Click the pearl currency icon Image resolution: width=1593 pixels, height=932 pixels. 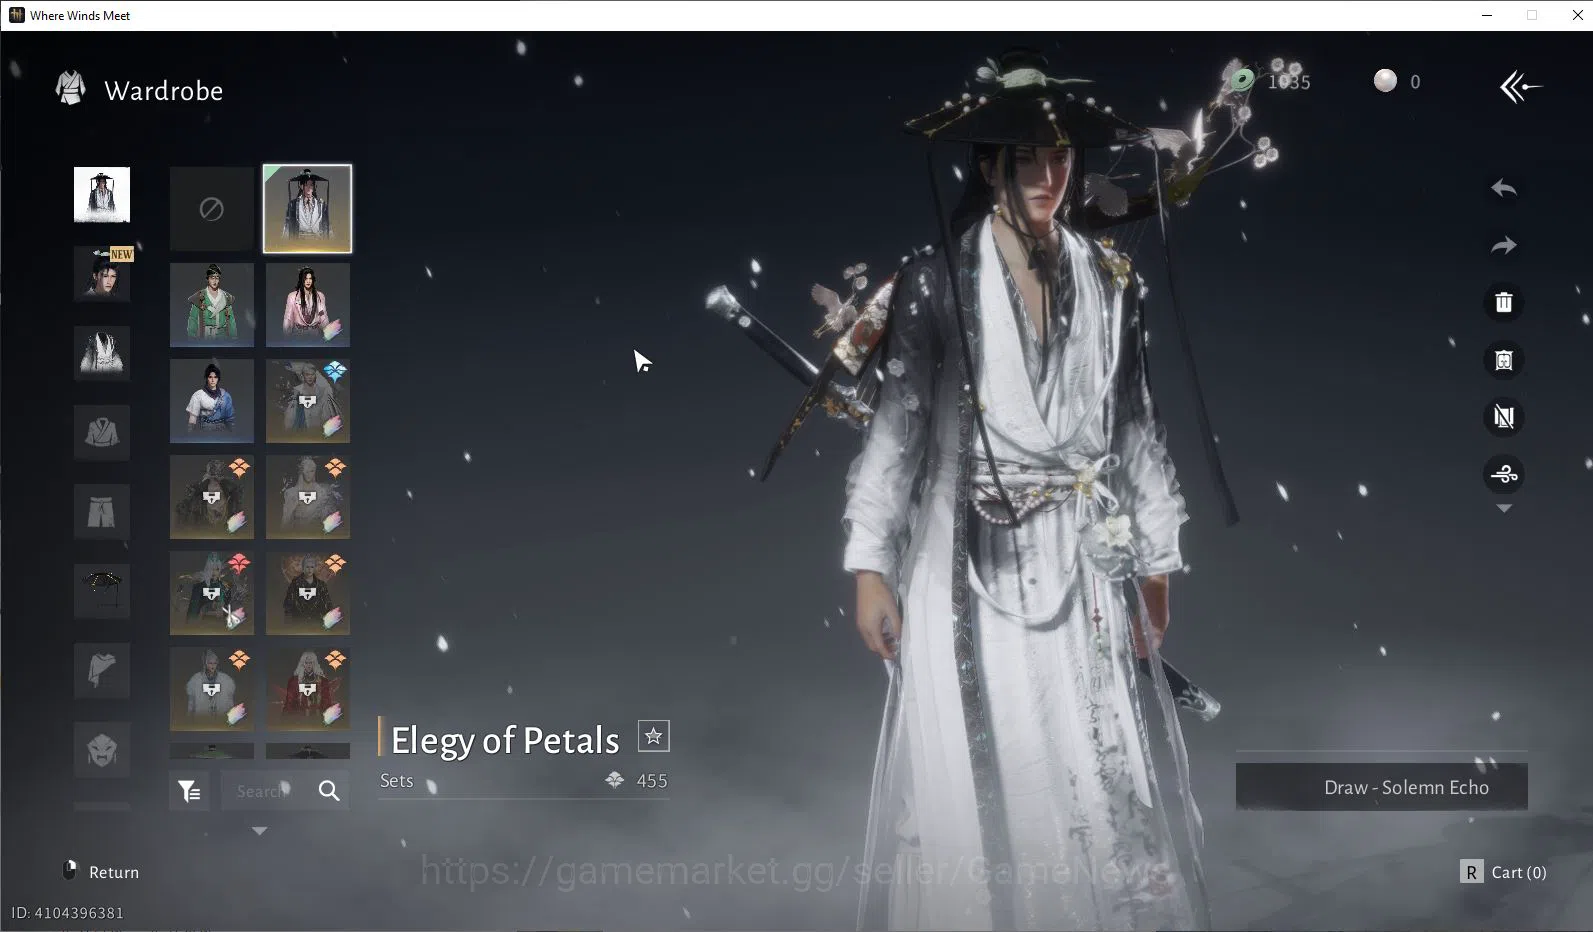(1385, 81)
